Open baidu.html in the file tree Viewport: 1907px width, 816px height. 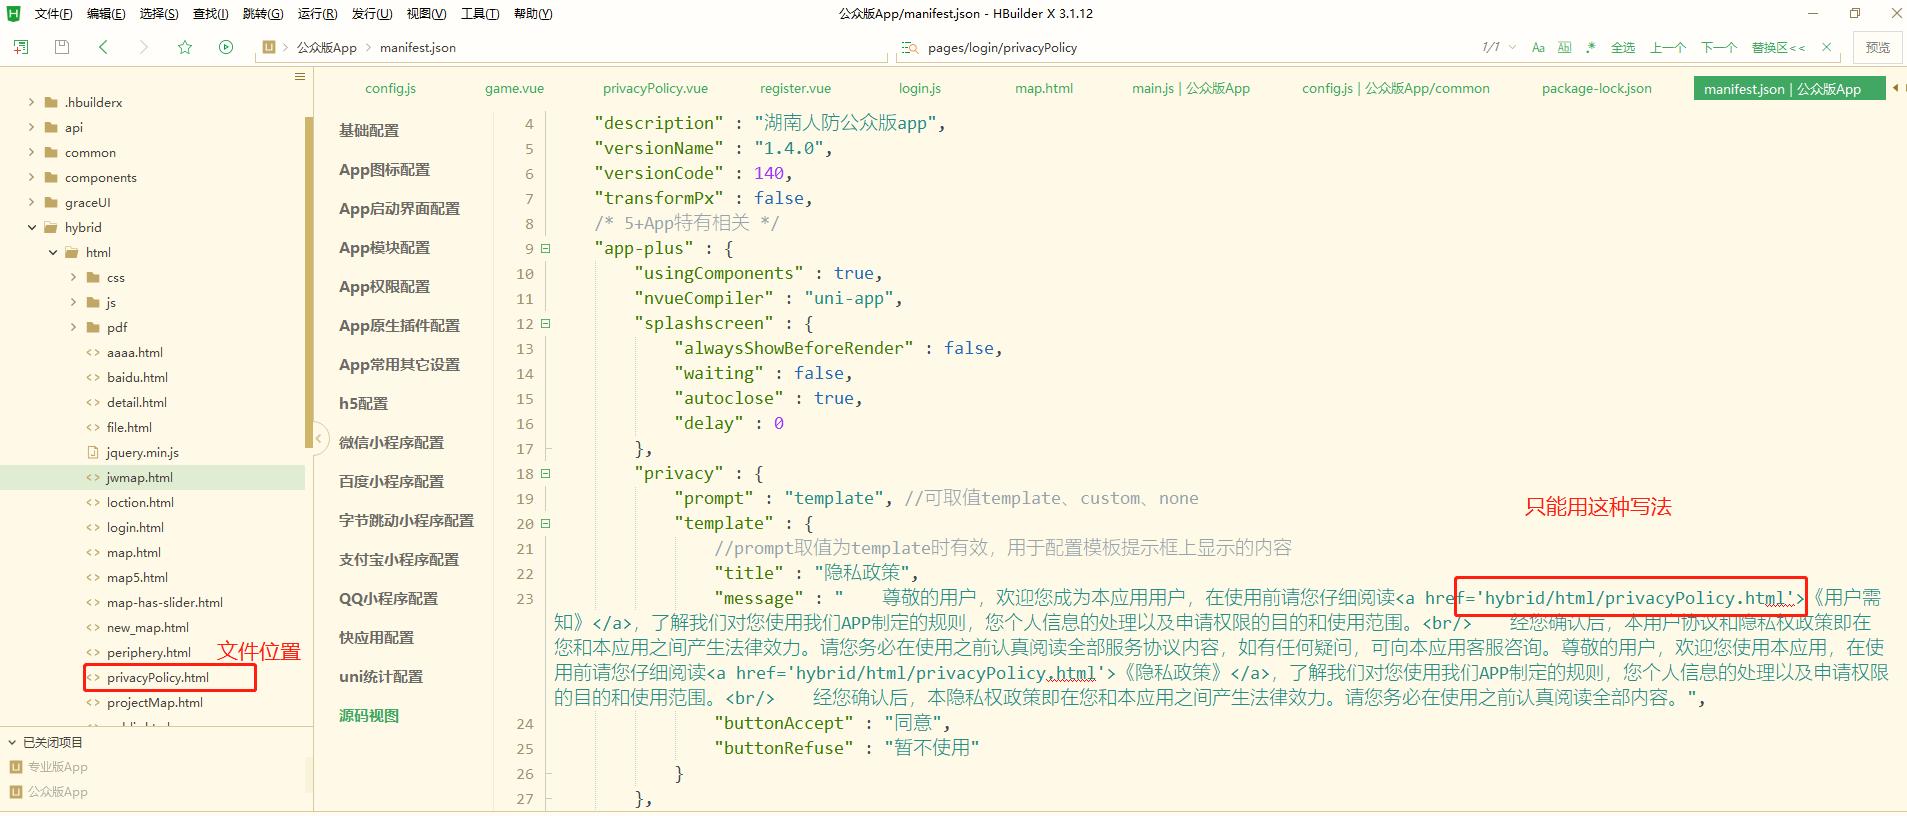(137, 377)
